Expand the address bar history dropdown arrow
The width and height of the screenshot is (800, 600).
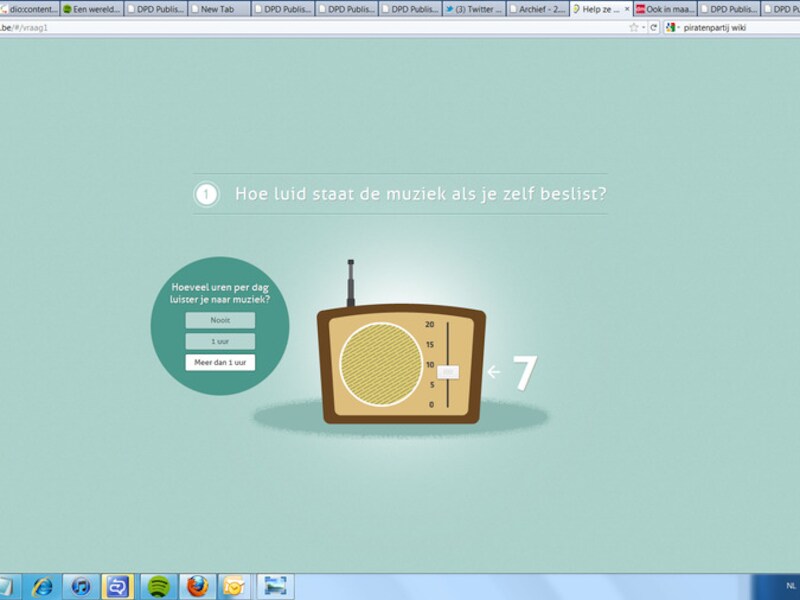click(644, 28)
